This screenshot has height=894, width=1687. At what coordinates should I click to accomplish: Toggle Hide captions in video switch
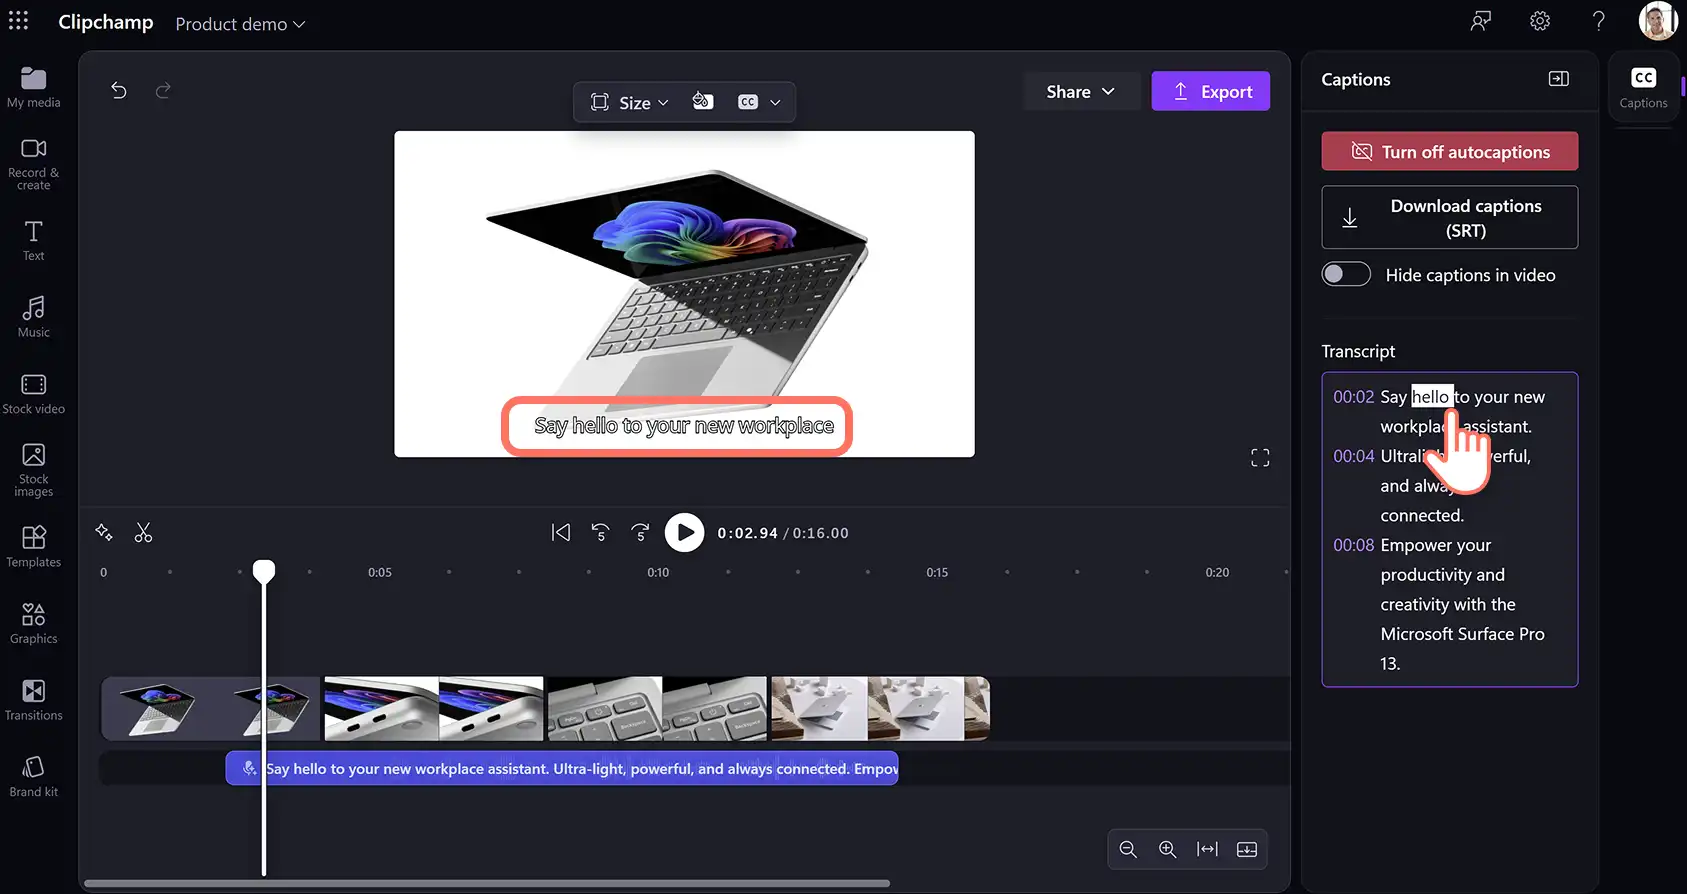[x=1346, y=274]
